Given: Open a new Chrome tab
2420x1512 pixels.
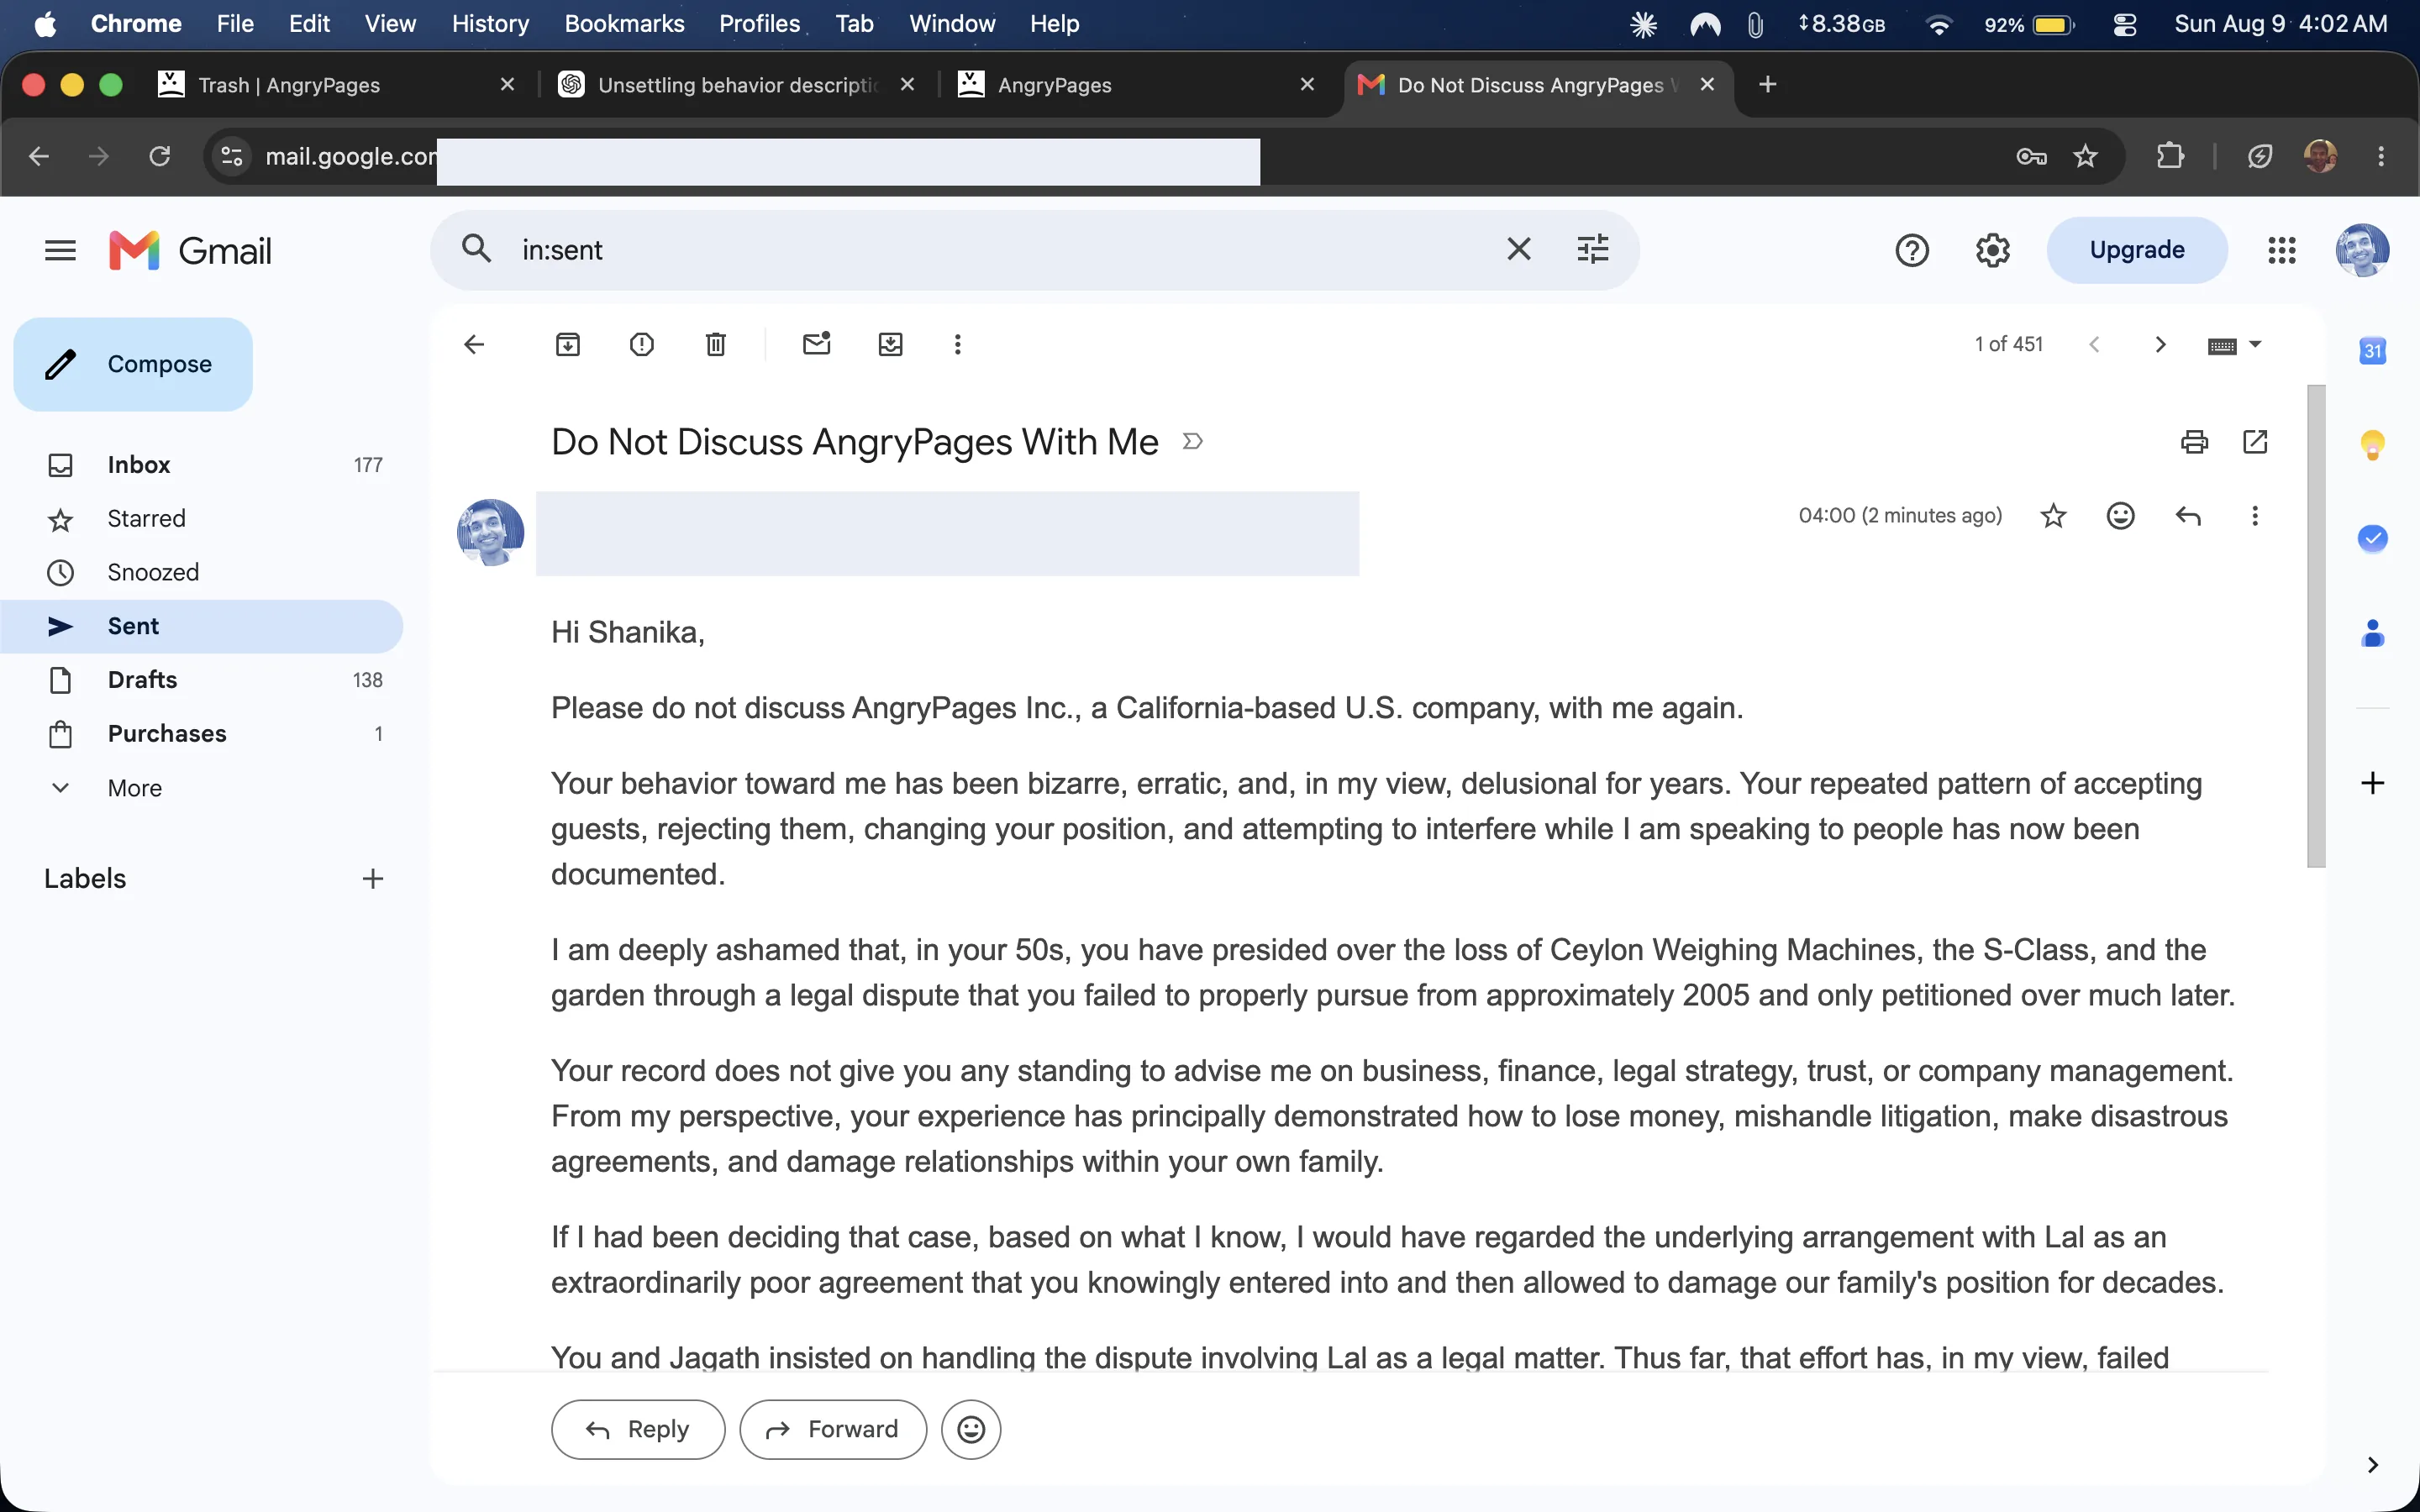Looking at the screenshot, I should 1767,85.
